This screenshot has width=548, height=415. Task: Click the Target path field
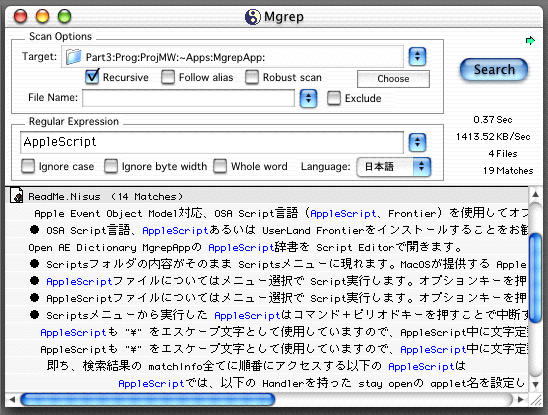[232, 57]
